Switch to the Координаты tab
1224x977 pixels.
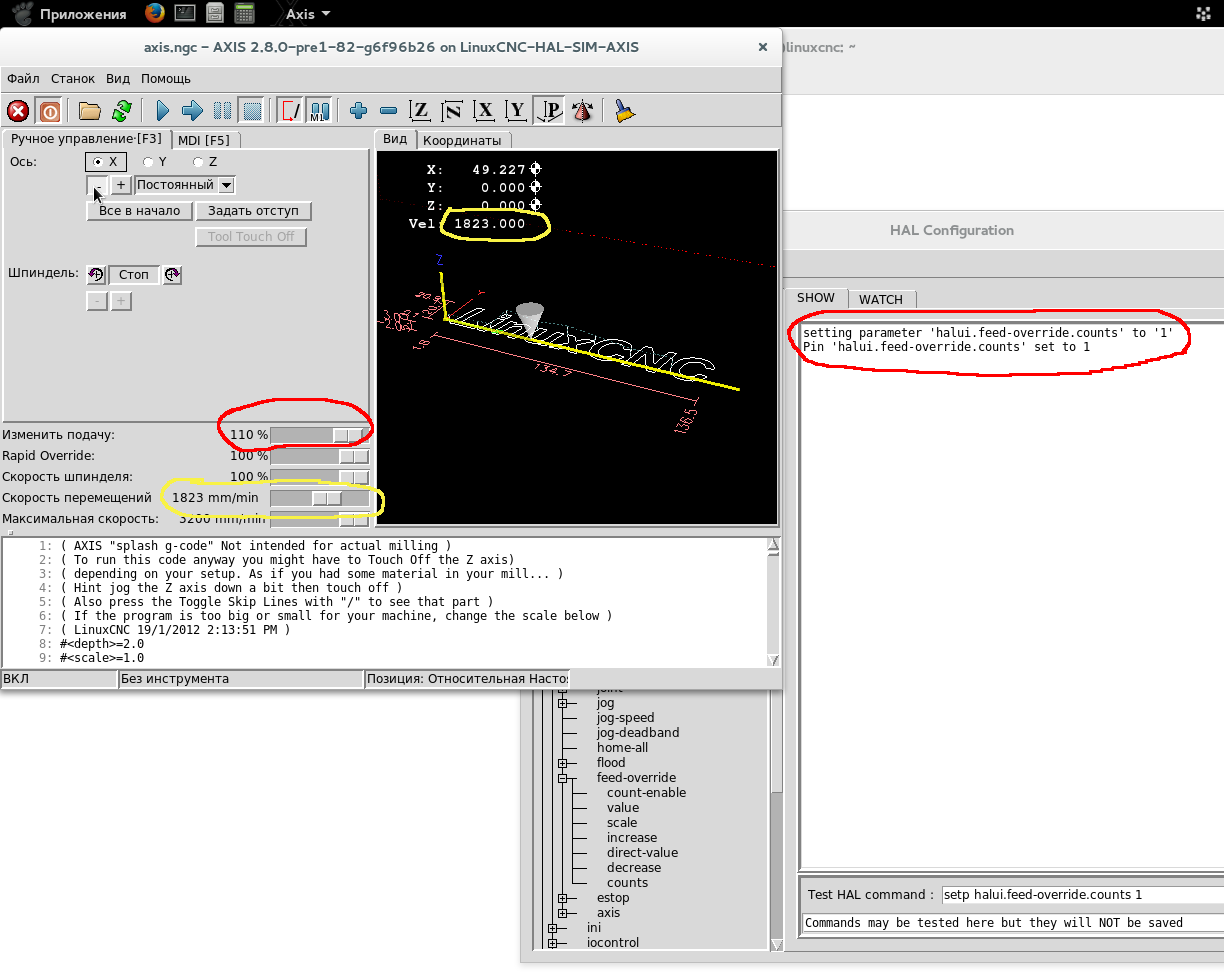(461, 140)
